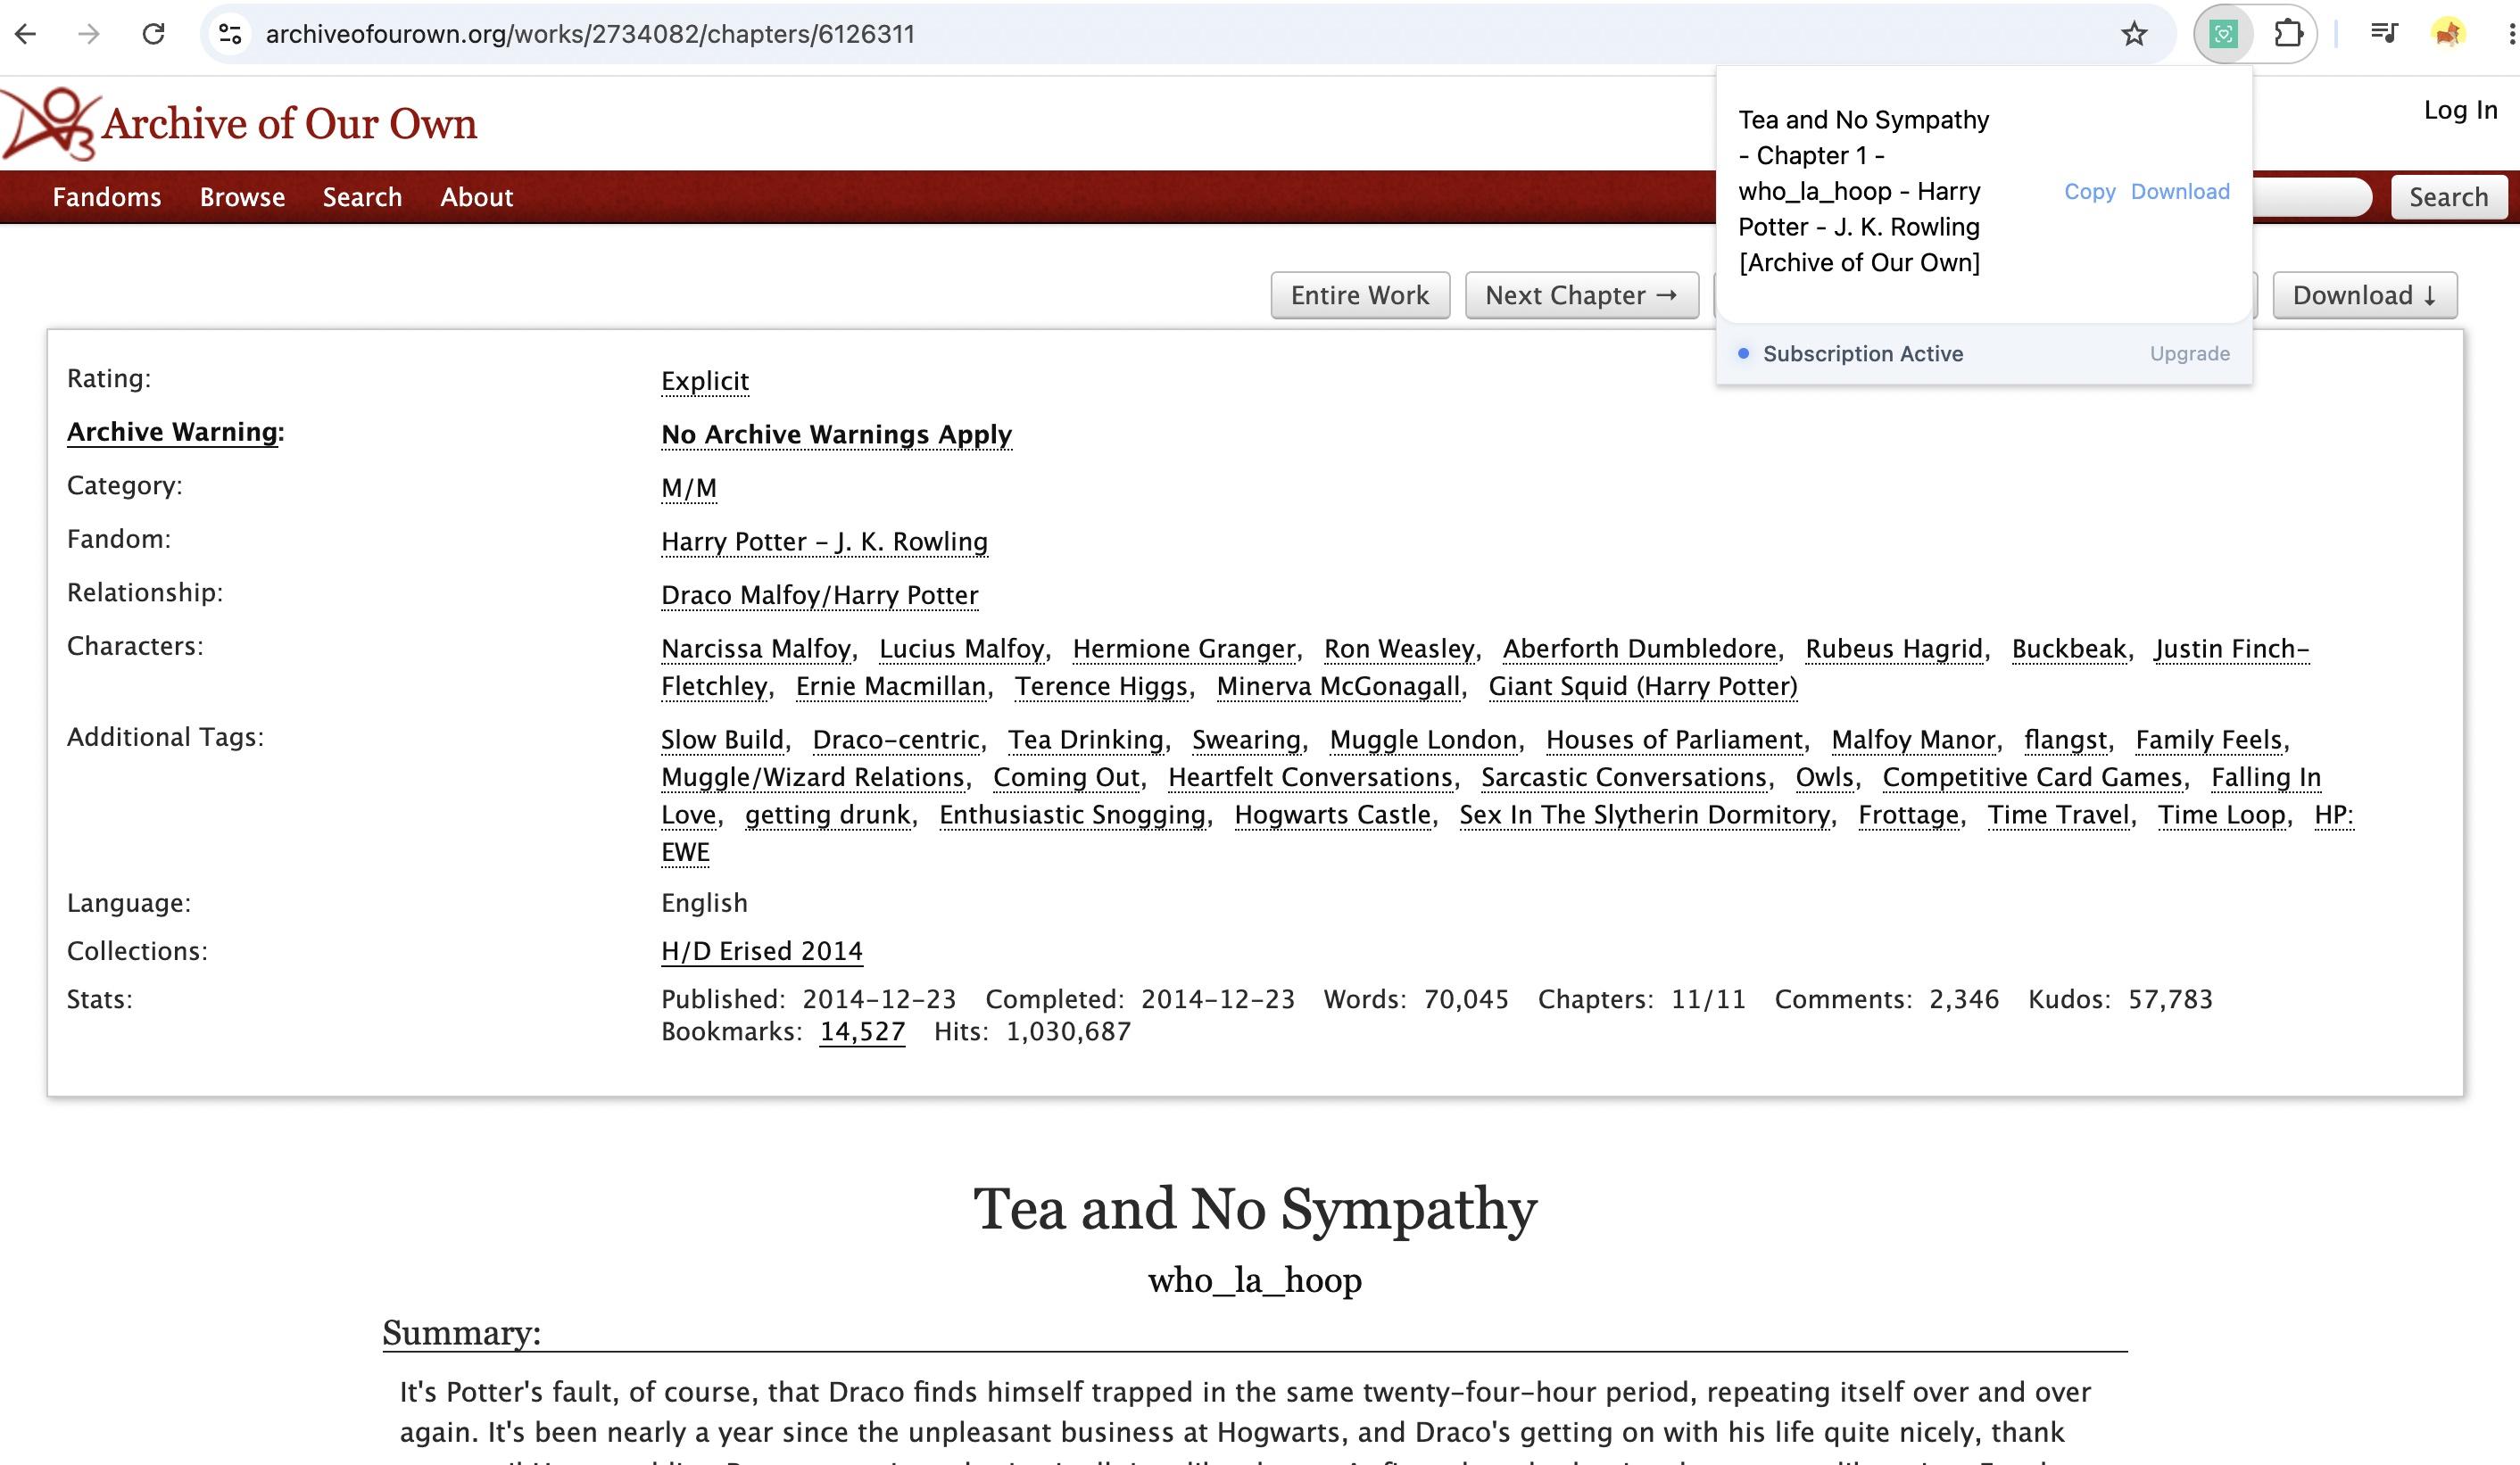Viewport: 2520px width, 1465px height.
Task: View site information icon in address bar
Action: coord(230,34)
